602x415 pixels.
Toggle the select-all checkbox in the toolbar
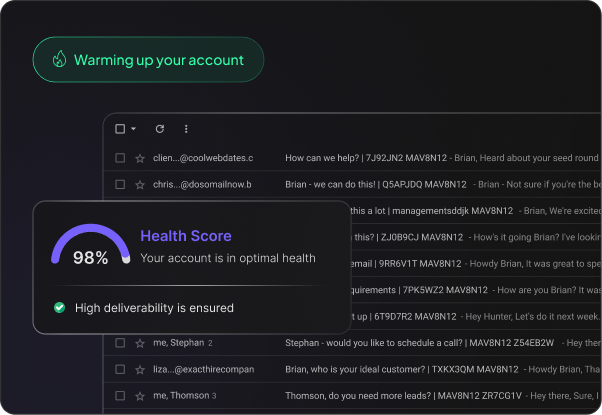[120, 129]
